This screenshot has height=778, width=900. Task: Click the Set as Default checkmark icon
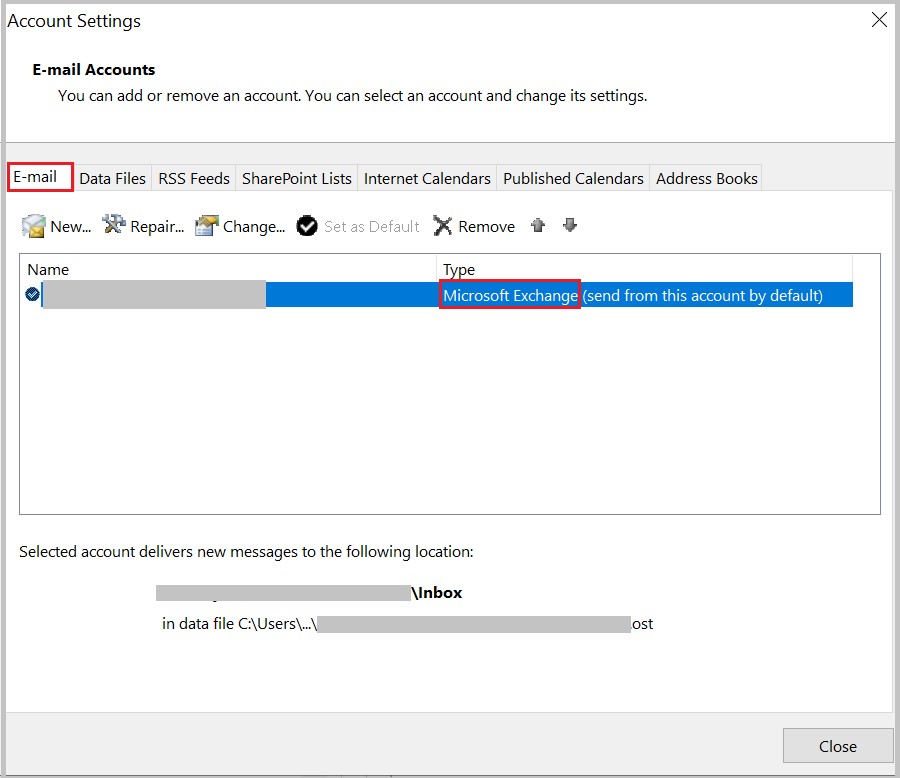(x=307, y=226)
